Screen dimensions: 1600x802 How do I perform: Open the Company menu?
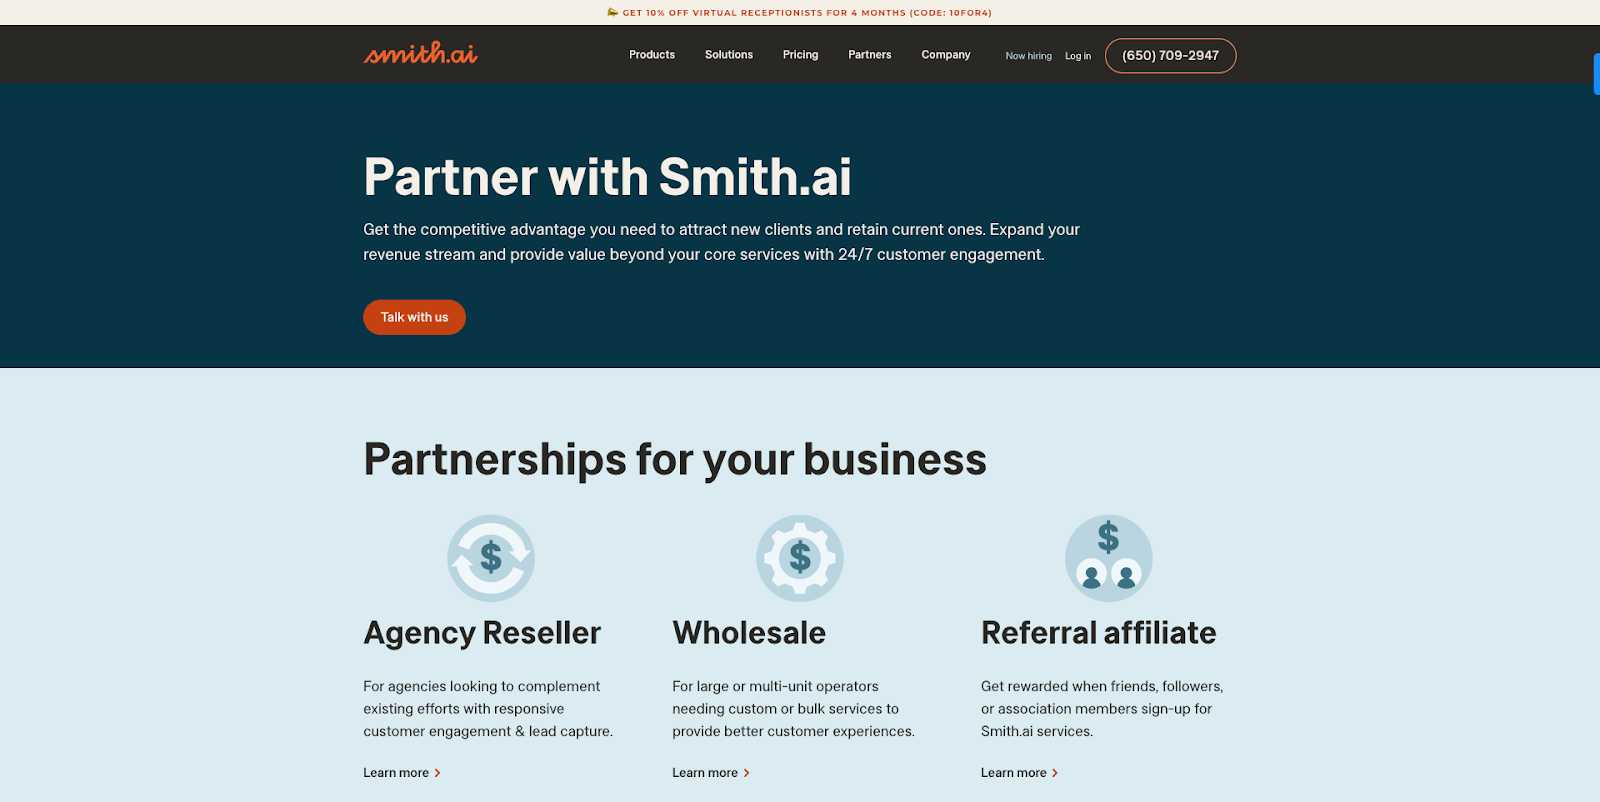coord(946,55)
